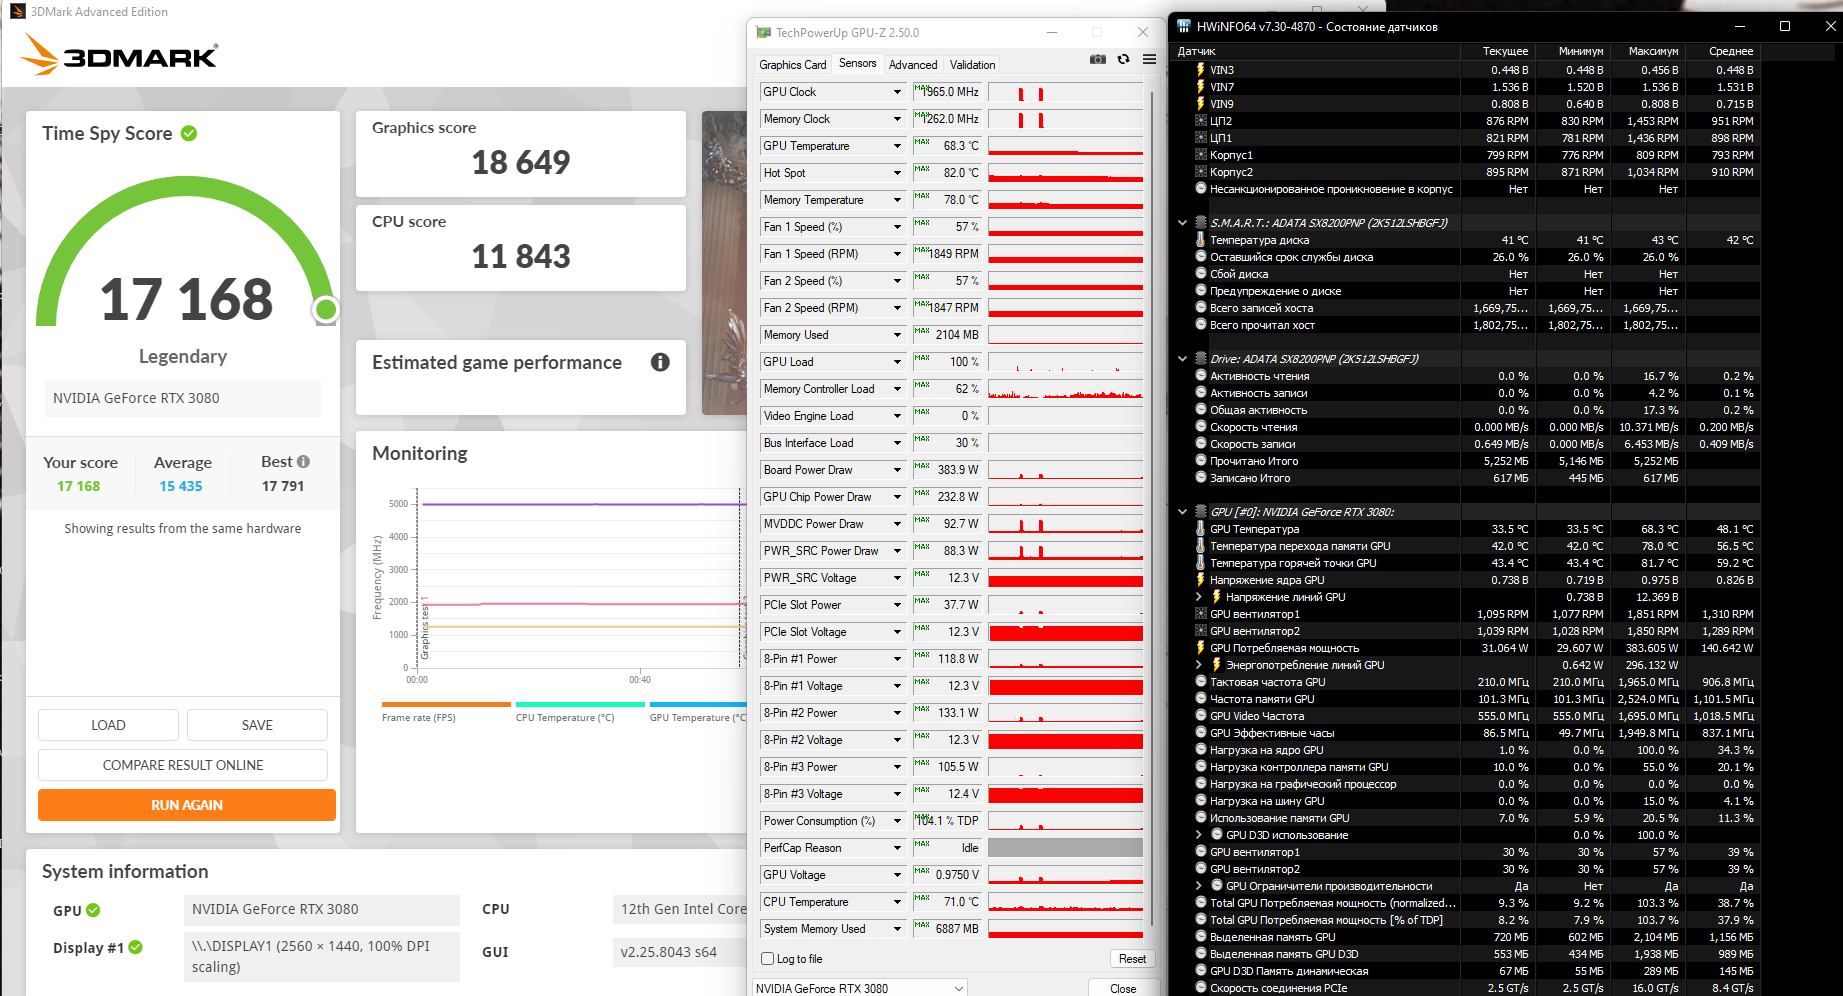This screenshot has width=1843, height=996.
Task: Click the orange RUN AGAIN button
Action: pyautogui.click(x=187, y=805)
